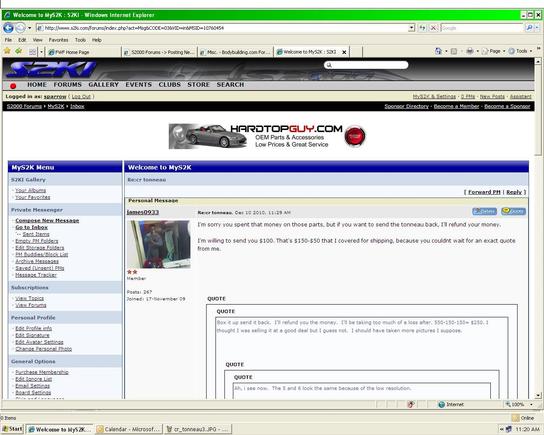Expand the address bar history dropdown

(411, 28)
